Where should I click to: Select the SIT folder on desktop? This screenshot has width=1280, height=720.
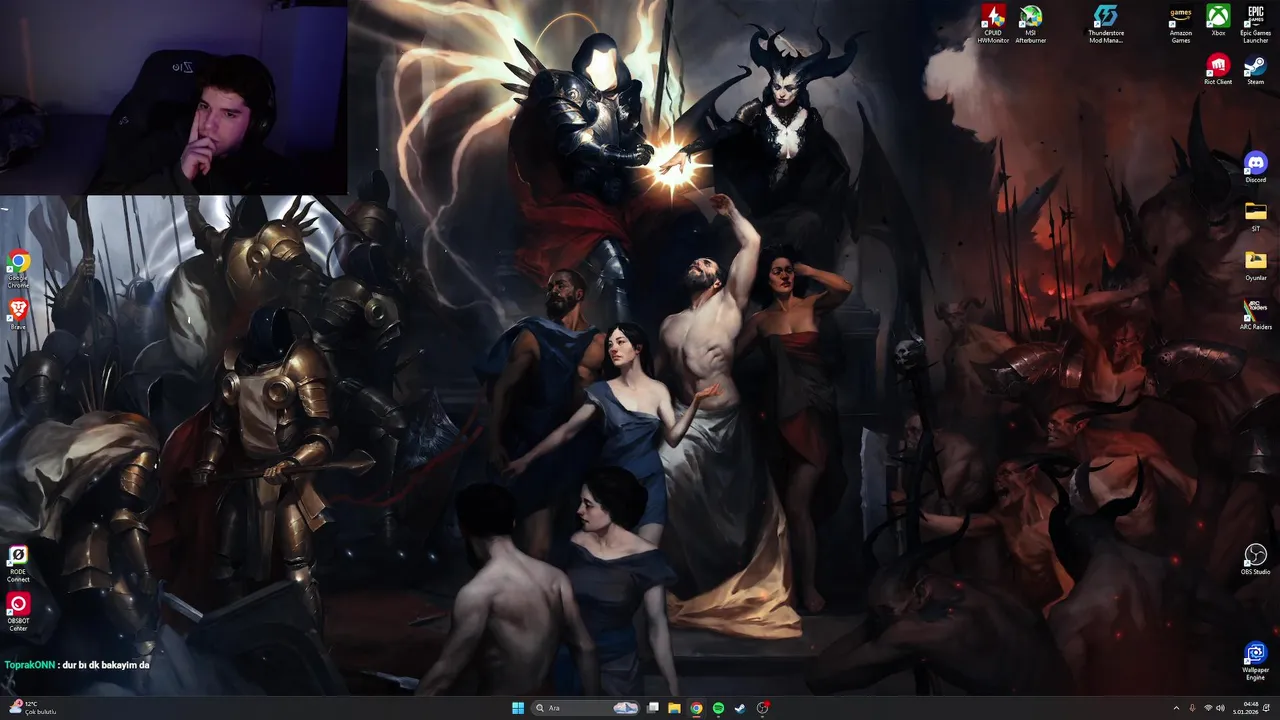click(x=1255, y=216)
